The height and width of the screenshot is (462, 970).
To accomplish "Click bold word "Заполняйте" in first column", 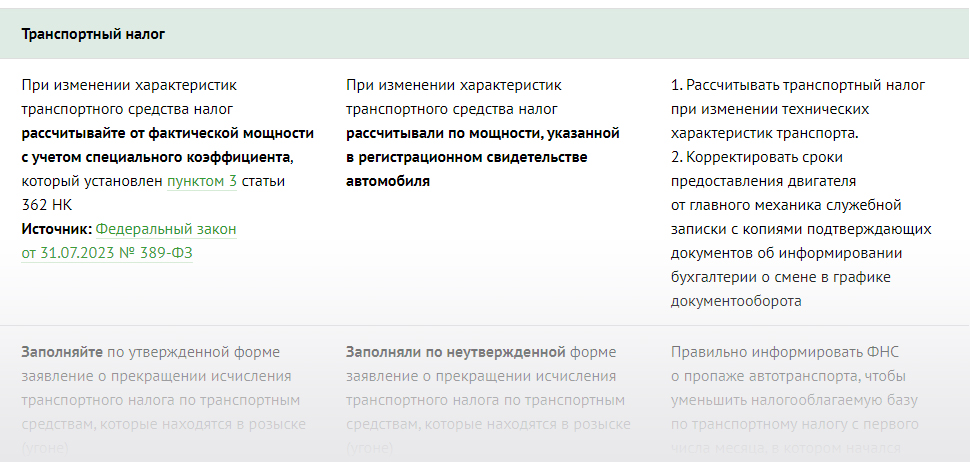I will pyautogui.click(x=62, y=352).
